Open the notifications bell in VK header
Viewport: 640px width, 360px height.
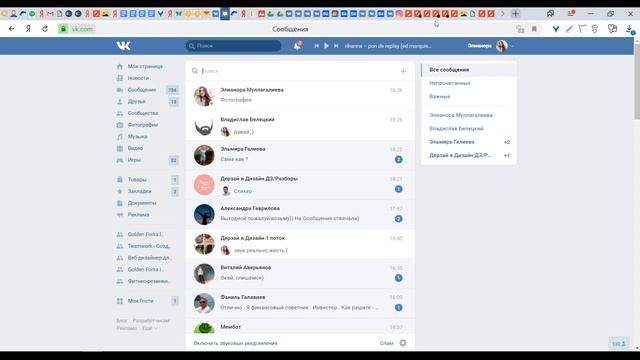pos(298,46)
